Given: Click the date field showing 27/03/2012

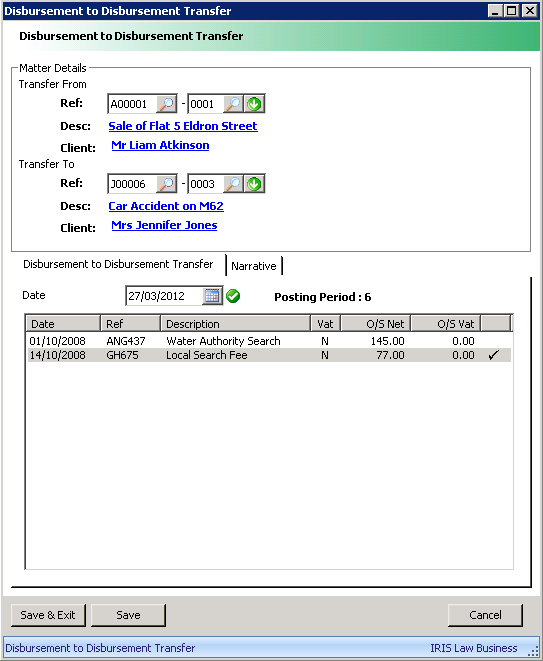Looking at the screenshot, I should pos(164,296).
